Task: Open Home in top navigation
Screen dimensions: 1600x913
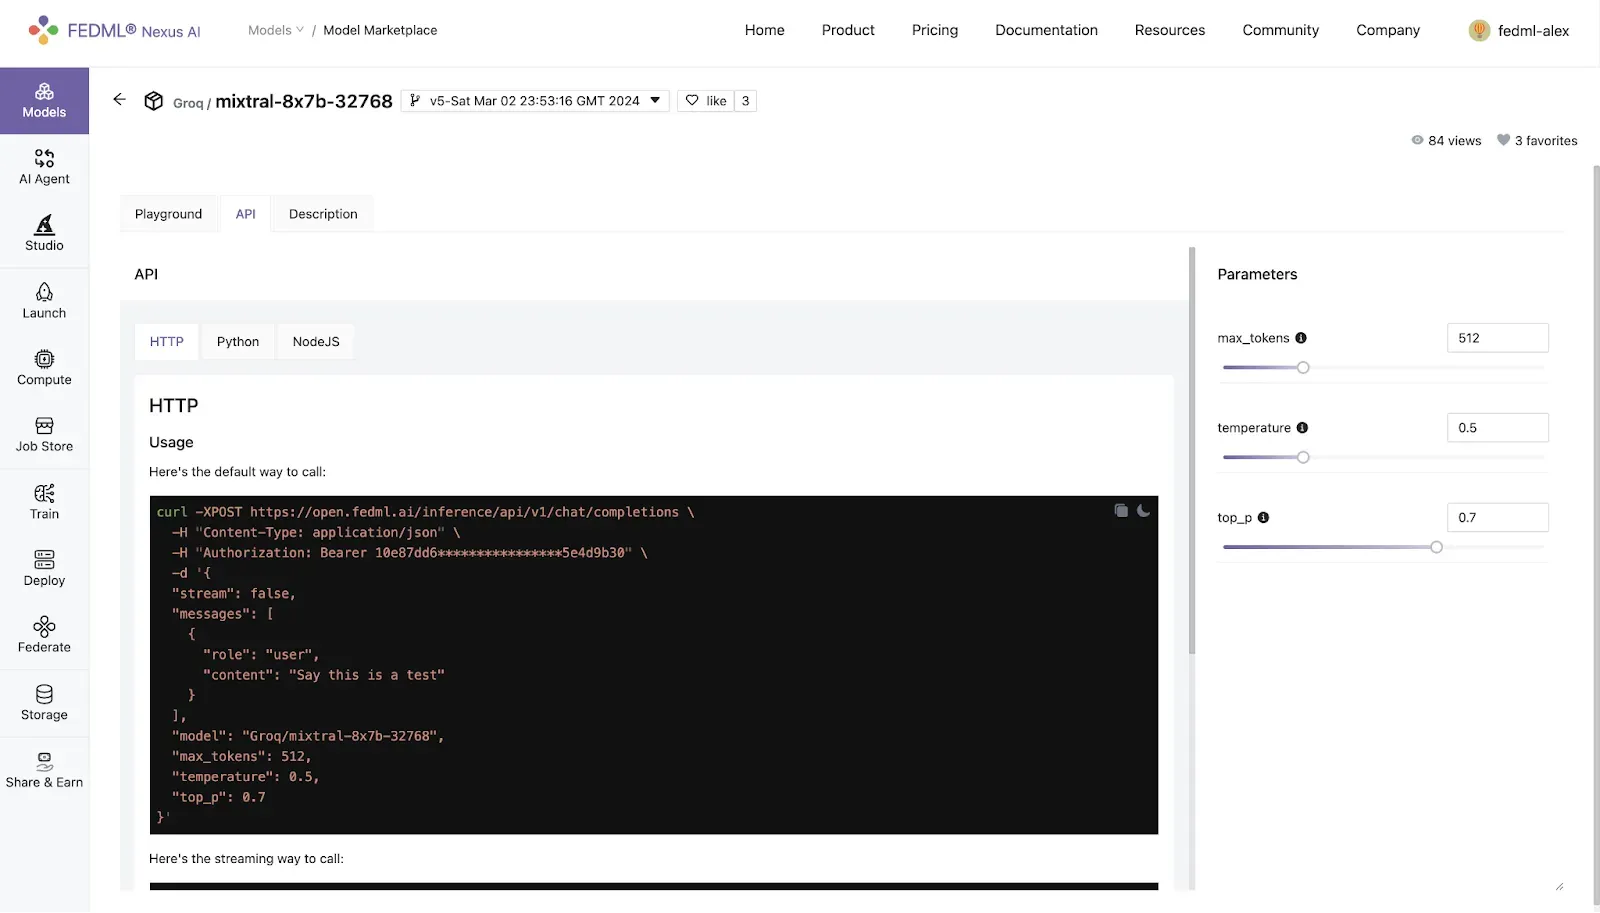Action: point(765,31)
